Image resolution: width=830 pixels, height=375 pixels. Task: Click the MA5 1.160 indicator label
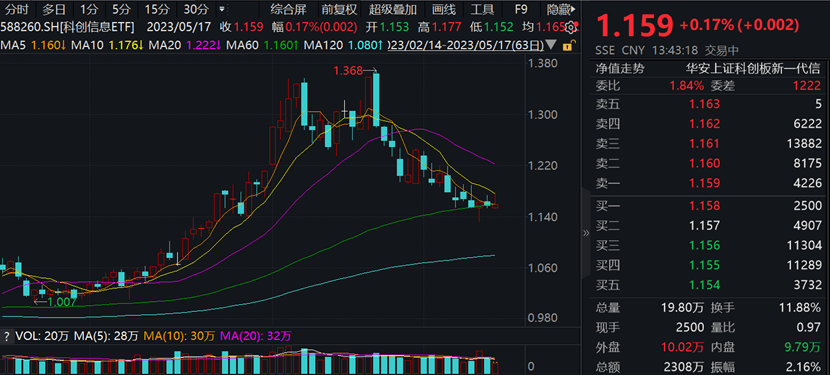coord(33,46)
